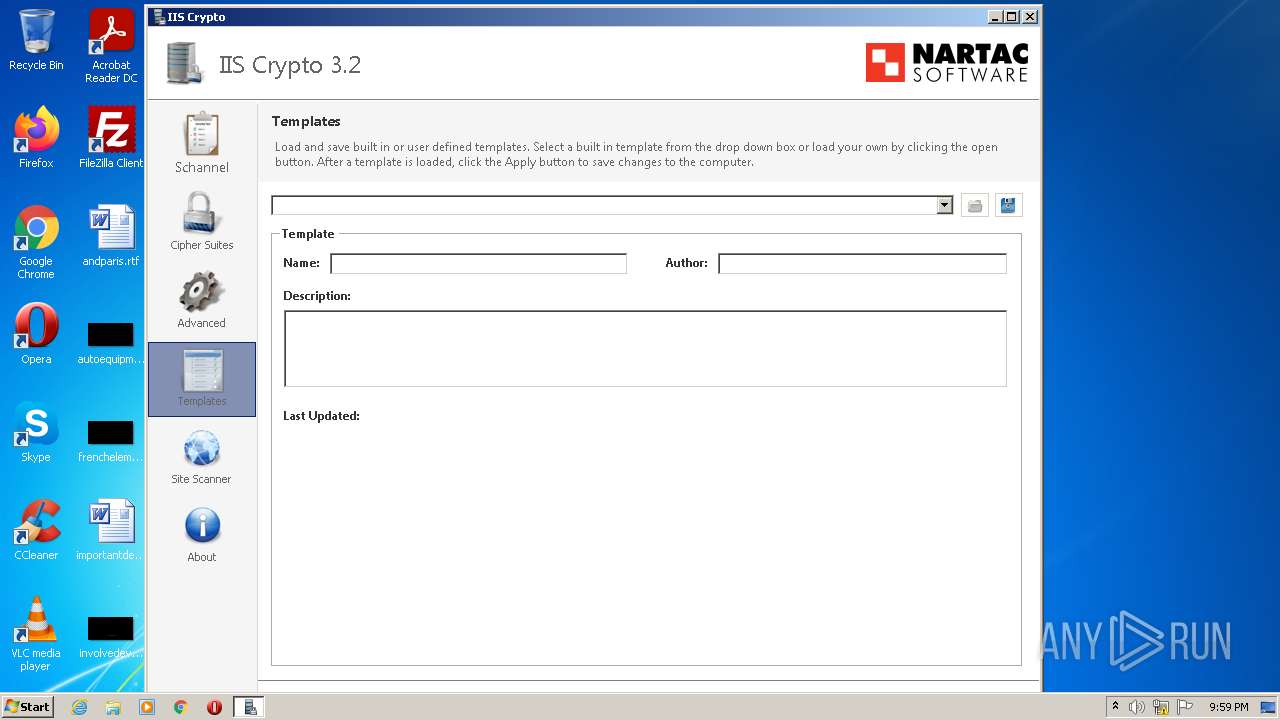Viewport: 1280px width, 720px height.
Task: Open Internet Explorer from taskbar
Action: [79, 707]
